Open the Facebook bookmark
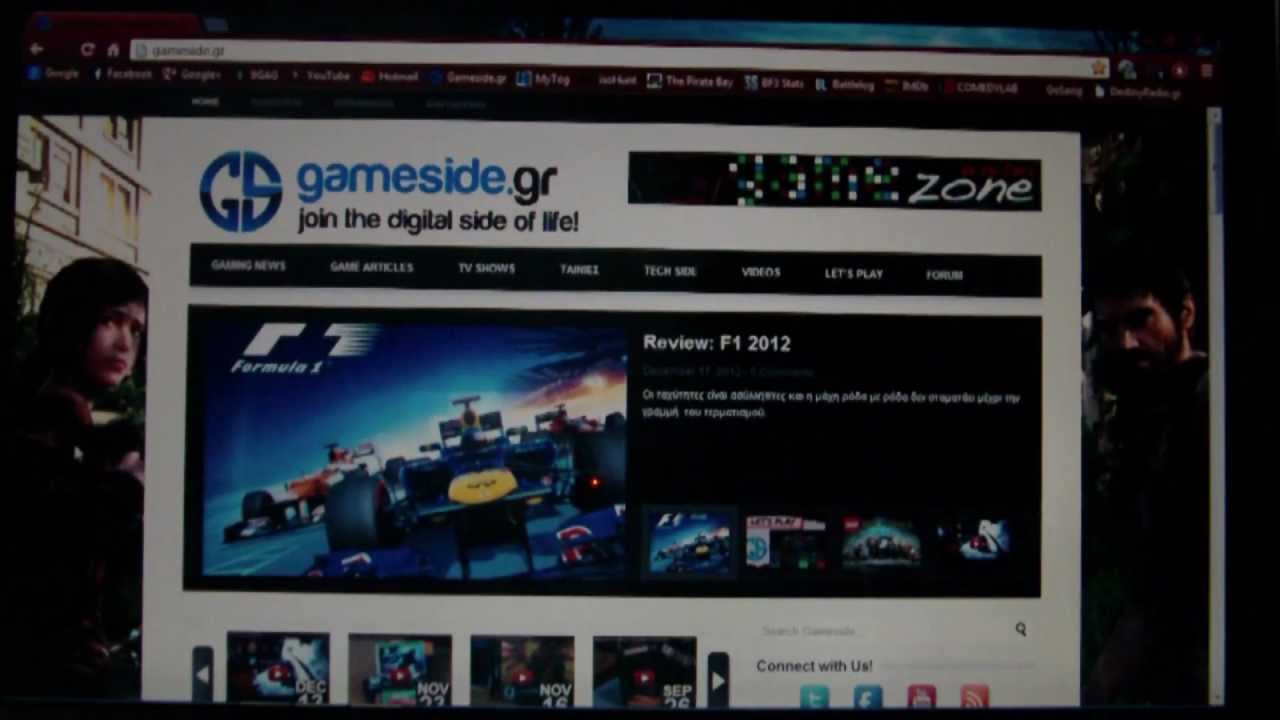Image resolution: width=1280 pixels, height=720 pixels. tap(123, 74)
